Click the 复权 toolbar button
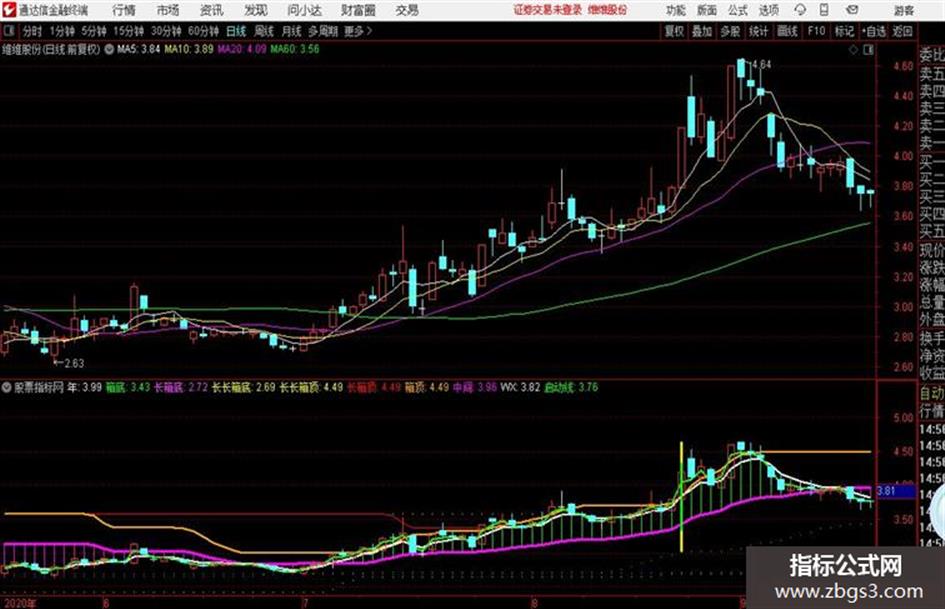This screenshot has height=609, width=945. click(x=674, y=31)
